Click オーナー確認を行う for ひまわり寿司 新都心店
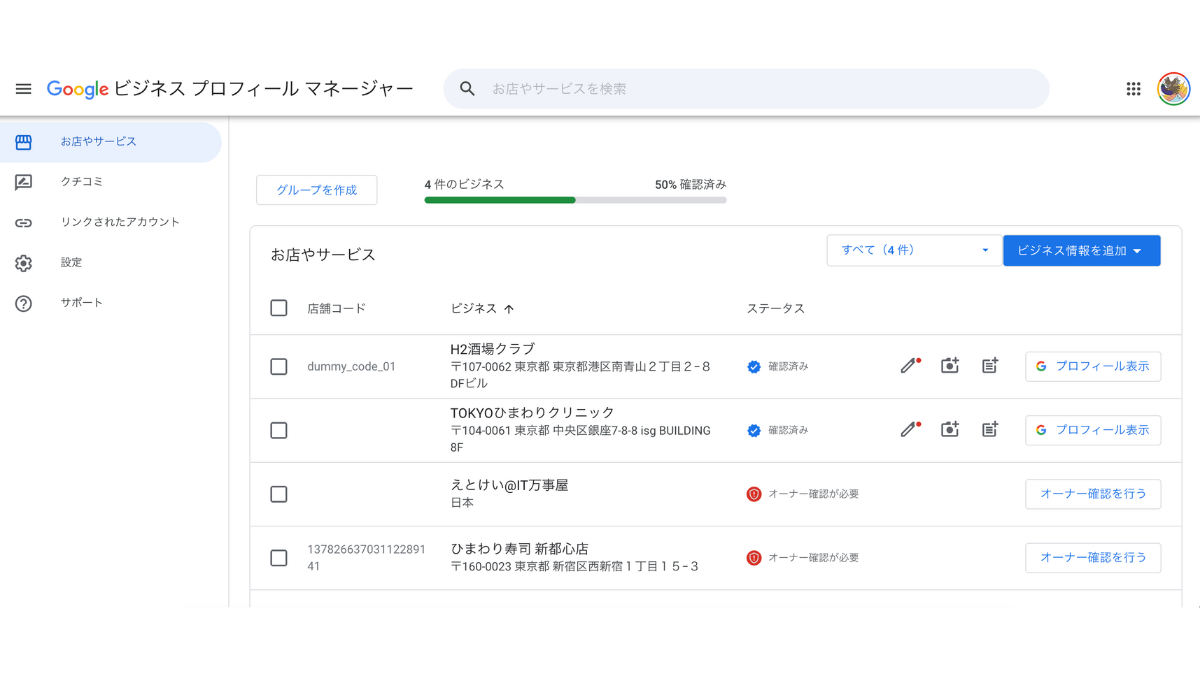 tap(1093, 557)
